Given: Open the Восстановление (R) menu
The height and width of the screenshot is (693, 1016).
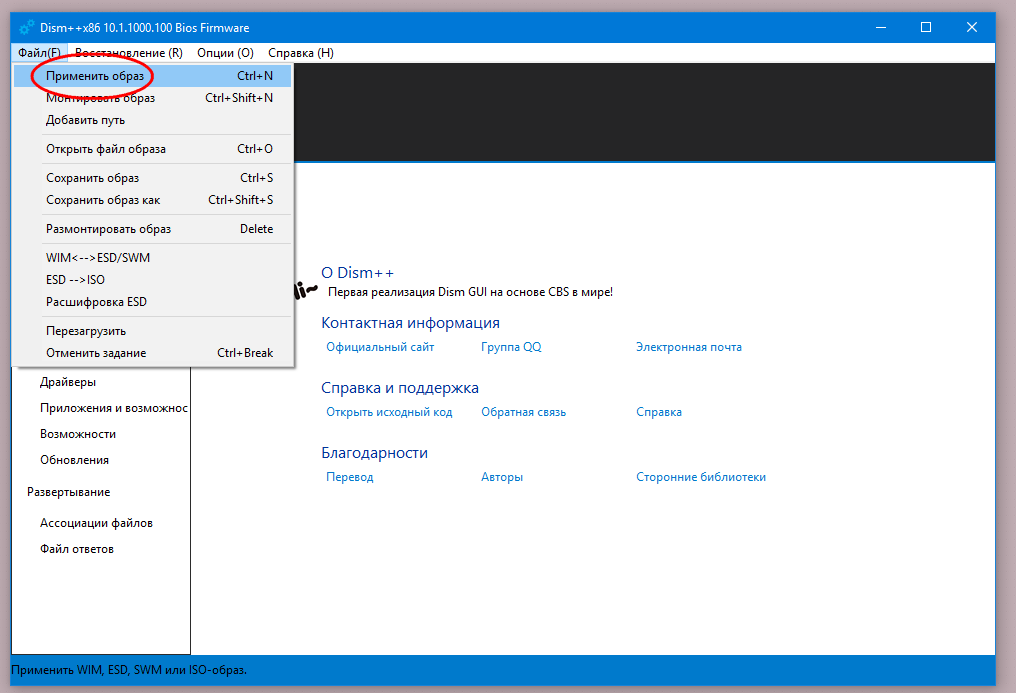Looking at the screenshot, I should (129, 53).
